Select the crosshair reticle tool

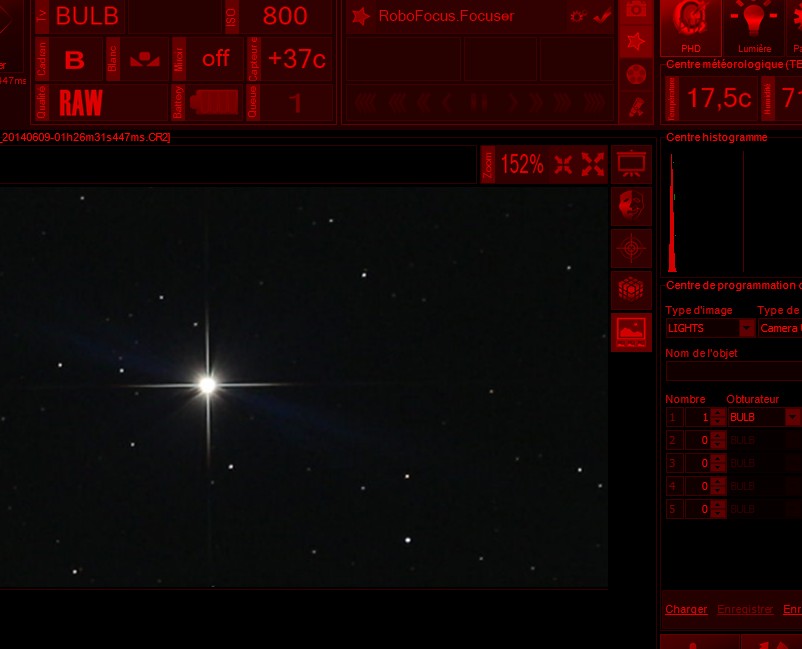[x=630, y=248]
